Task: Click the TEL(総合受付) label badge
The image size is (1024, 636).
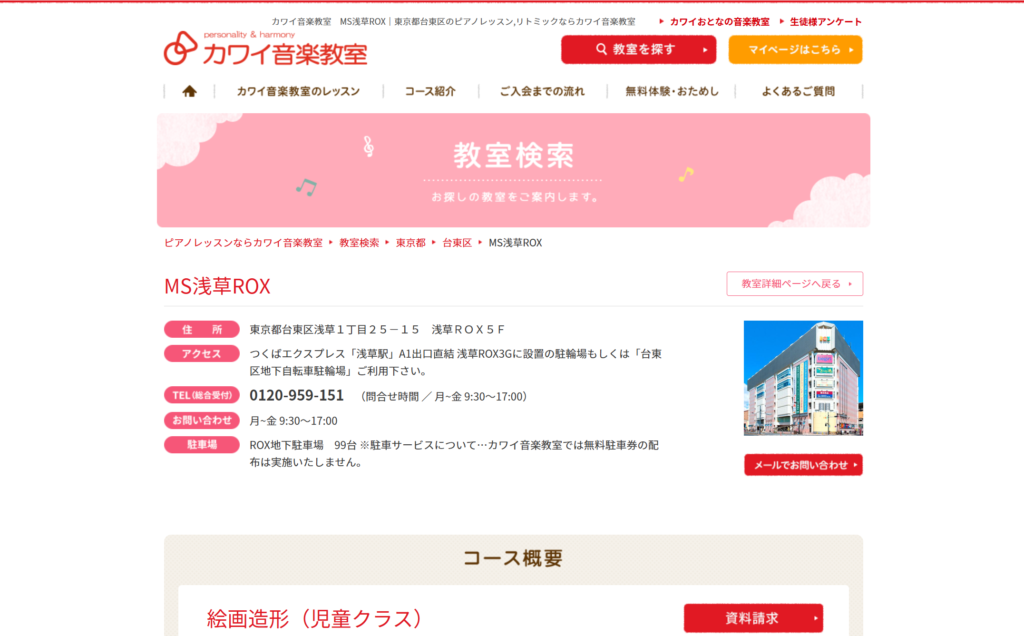Action: point(202,395)
